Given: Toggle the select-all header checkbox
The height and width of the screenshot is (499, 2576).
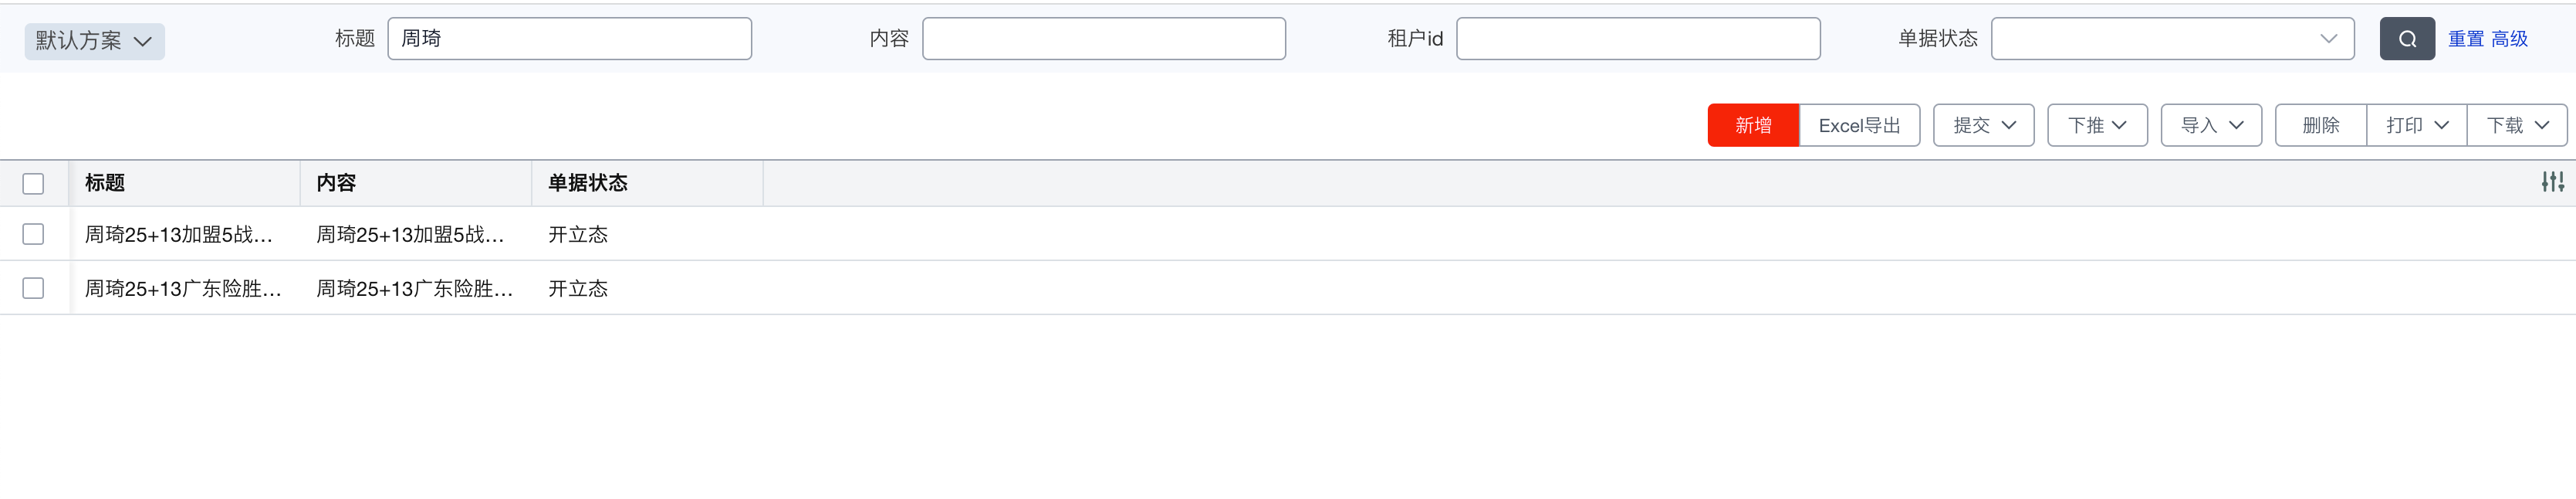Looking at the screenshot, I should pyautogui.click(x=33, y=184).
